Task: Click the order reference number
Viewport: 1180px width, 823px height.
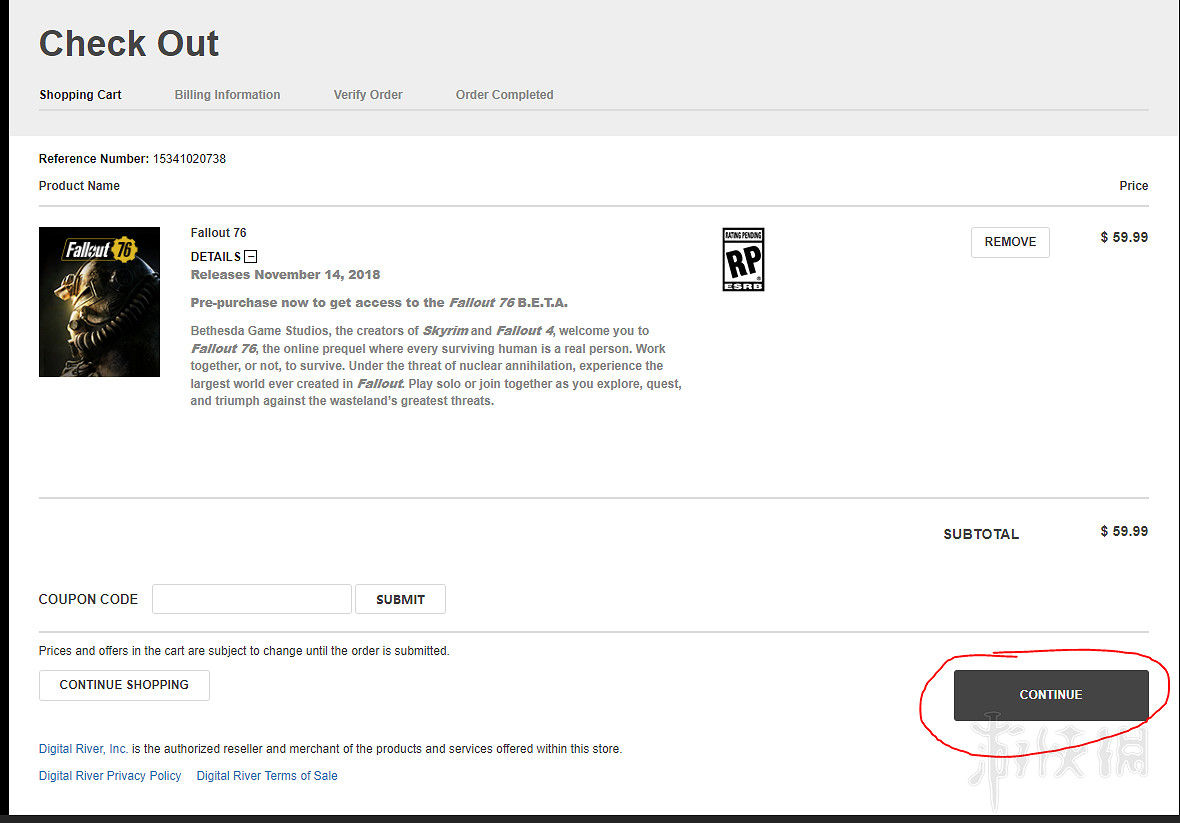Action: [x=189, y=159]
